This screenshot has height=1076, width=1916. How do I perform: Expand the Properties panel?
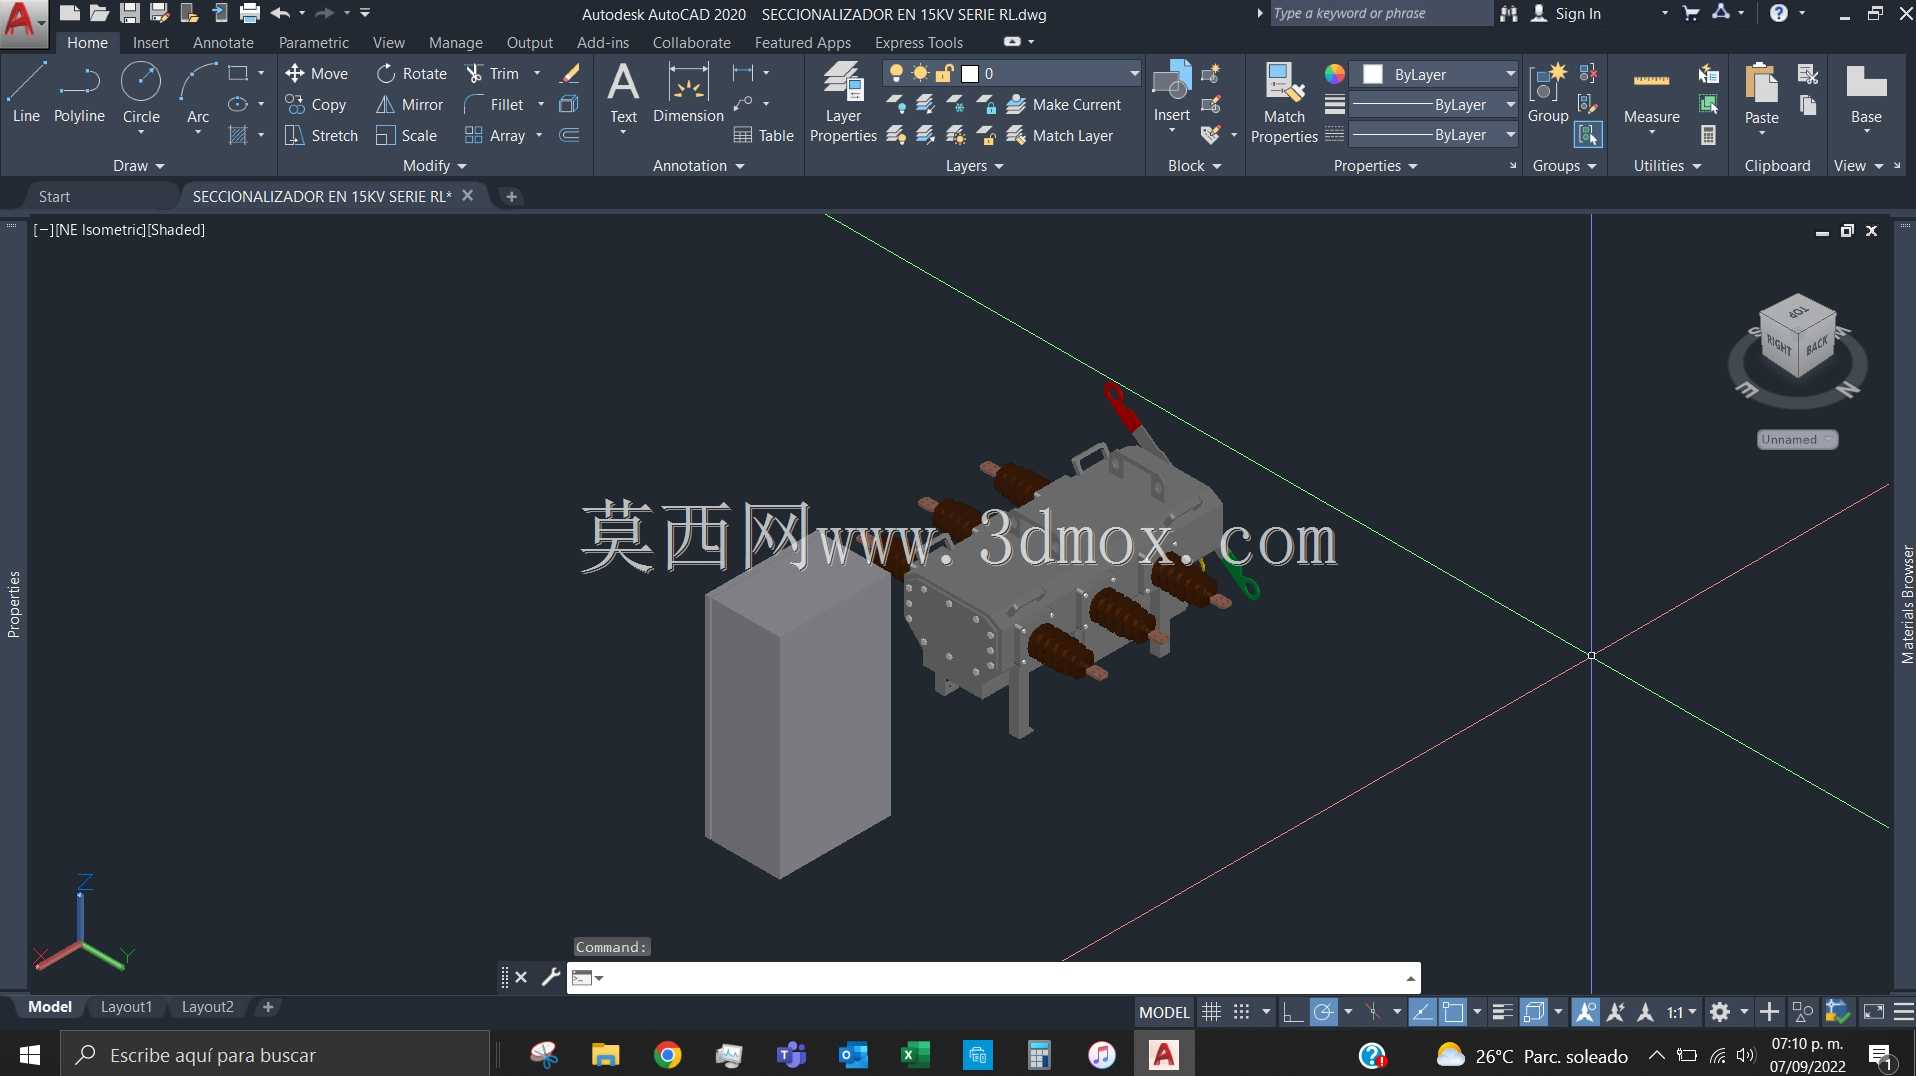pos(1375,166)
